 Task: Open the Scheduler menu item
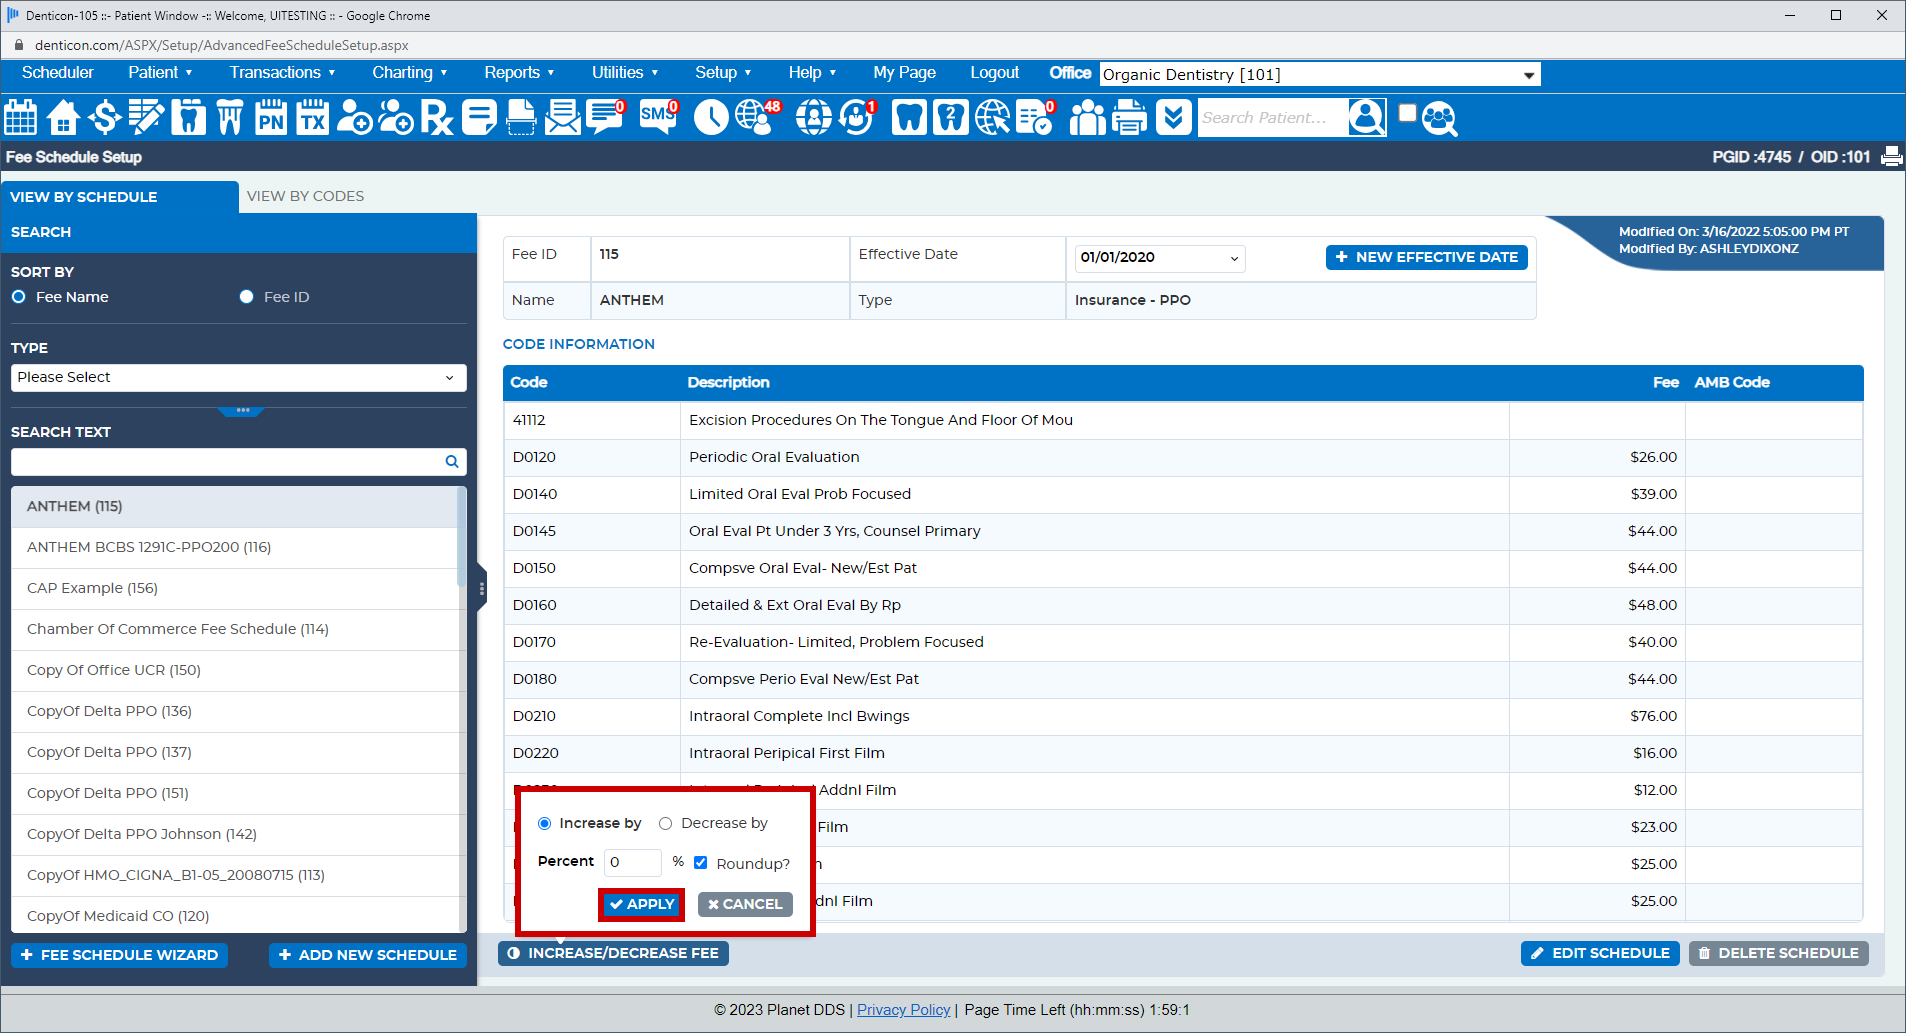[x=58, y=72]
